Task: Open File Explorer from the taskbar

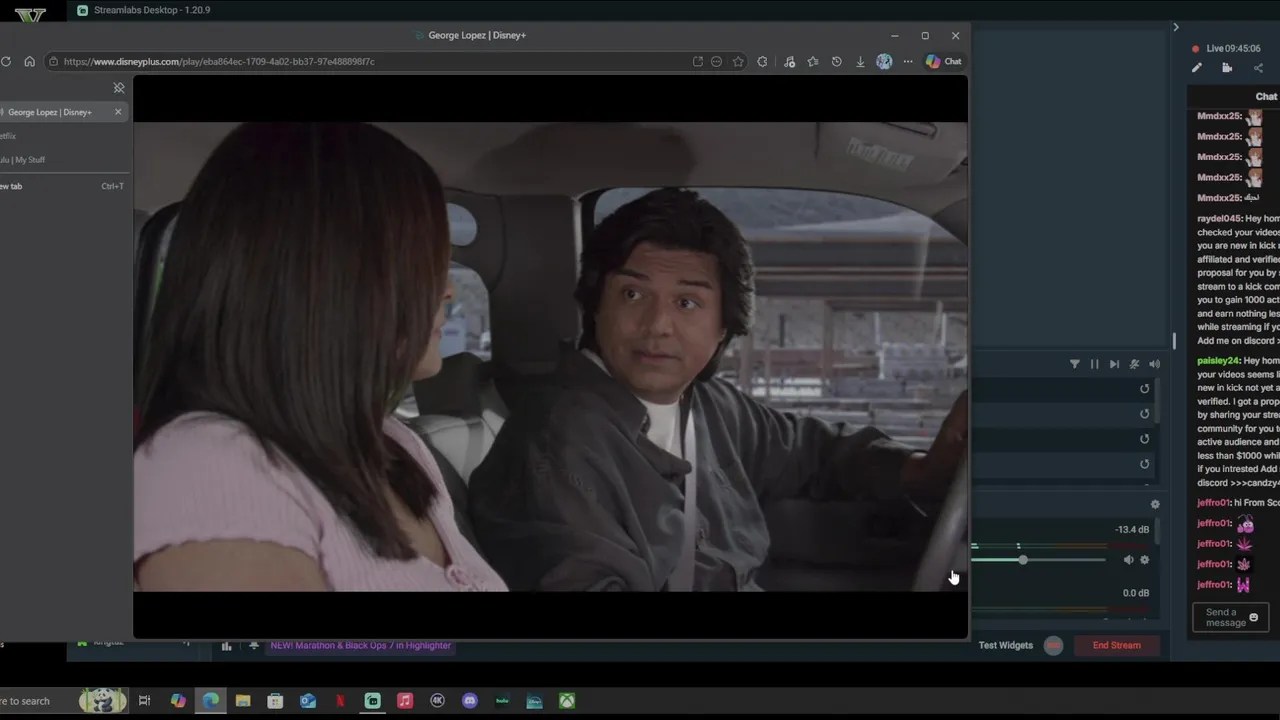Action: [x=243, y=701]
